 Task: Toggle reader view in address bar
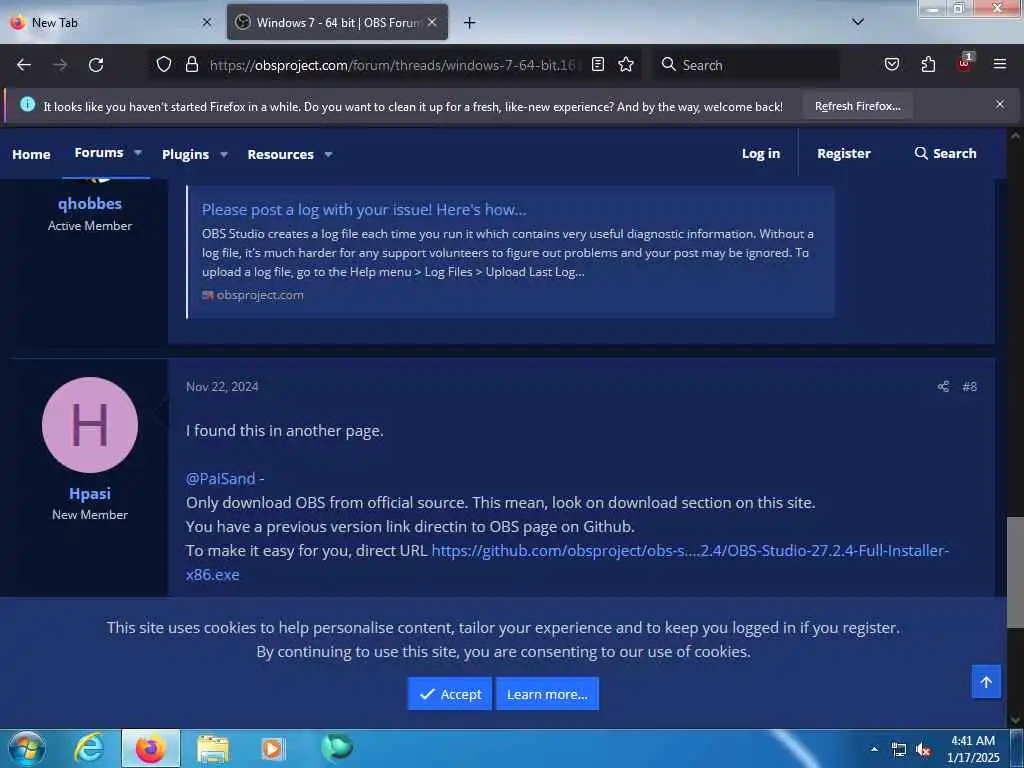[598, 64]
